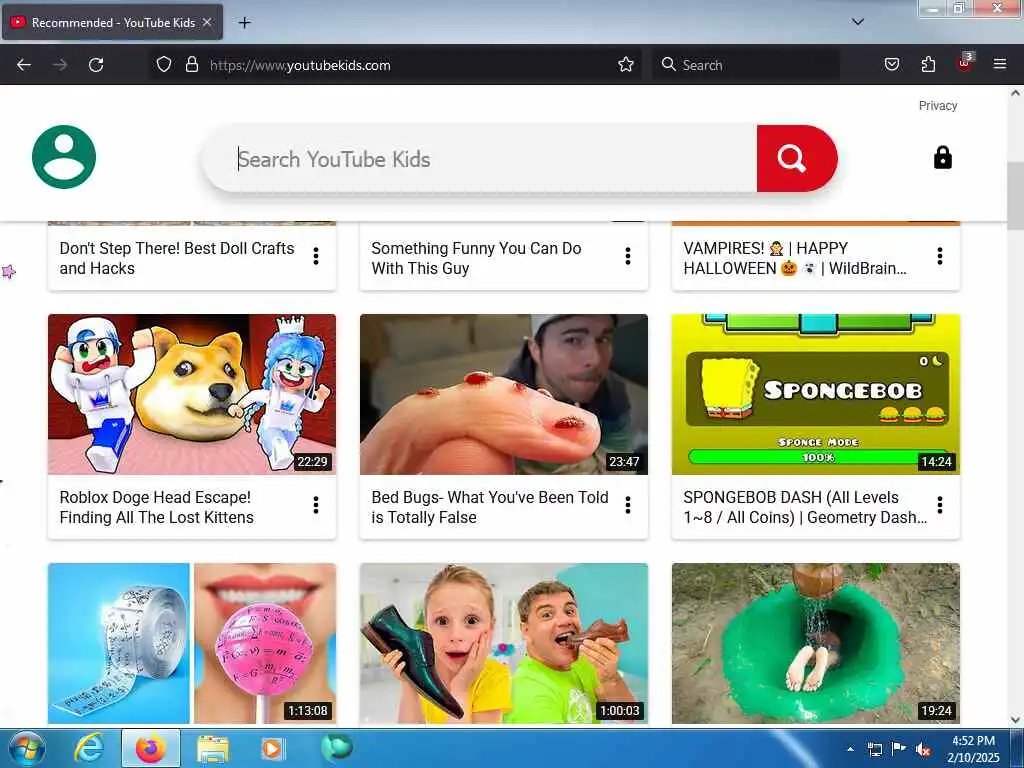Go back using browser back arrow
Screen dimensions: 1024x768
pos(24,65)
